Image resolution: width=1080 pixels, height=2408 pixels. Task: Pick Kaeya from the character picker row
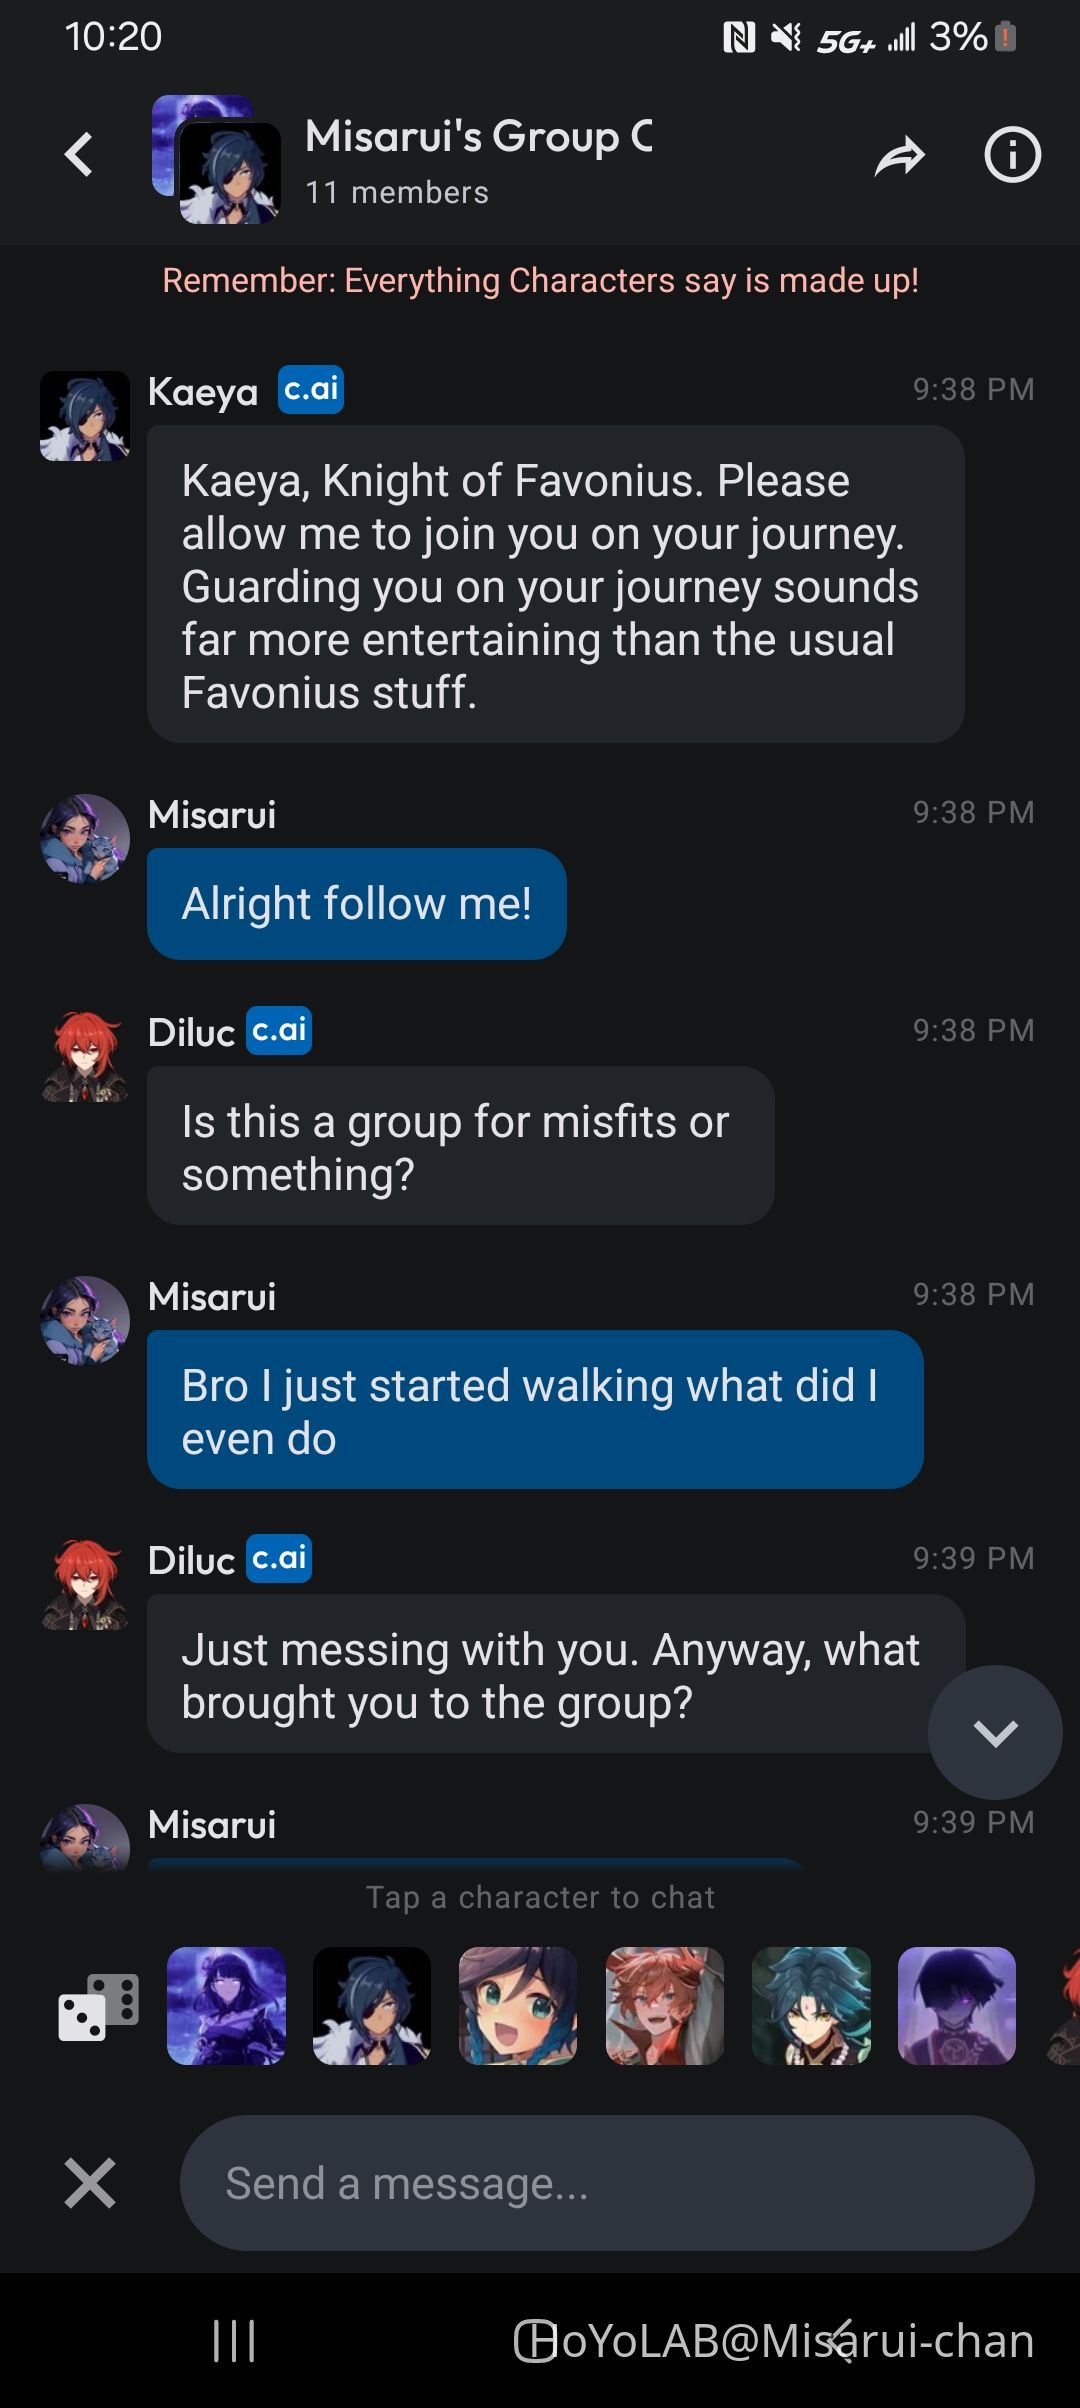tap(372, 2006)
